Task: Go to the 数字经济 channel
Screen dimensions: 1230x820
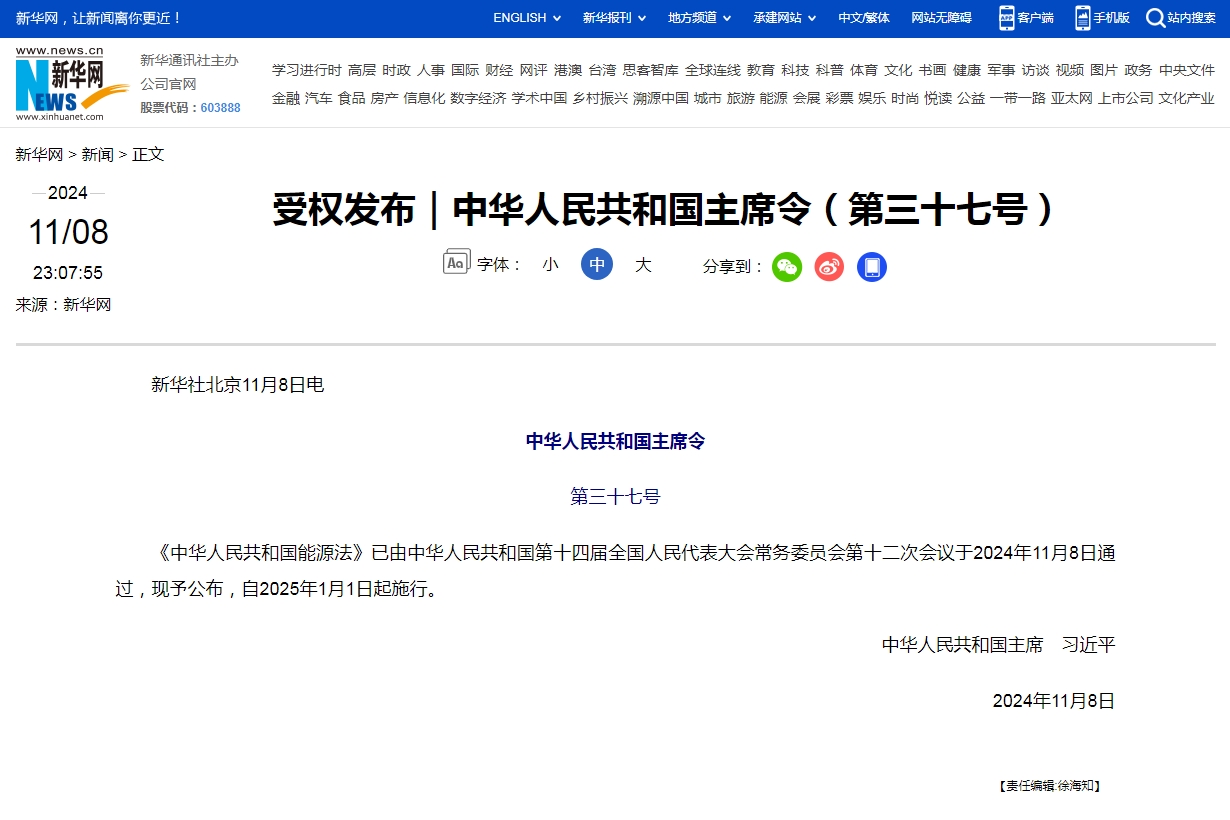Action: 478,98
